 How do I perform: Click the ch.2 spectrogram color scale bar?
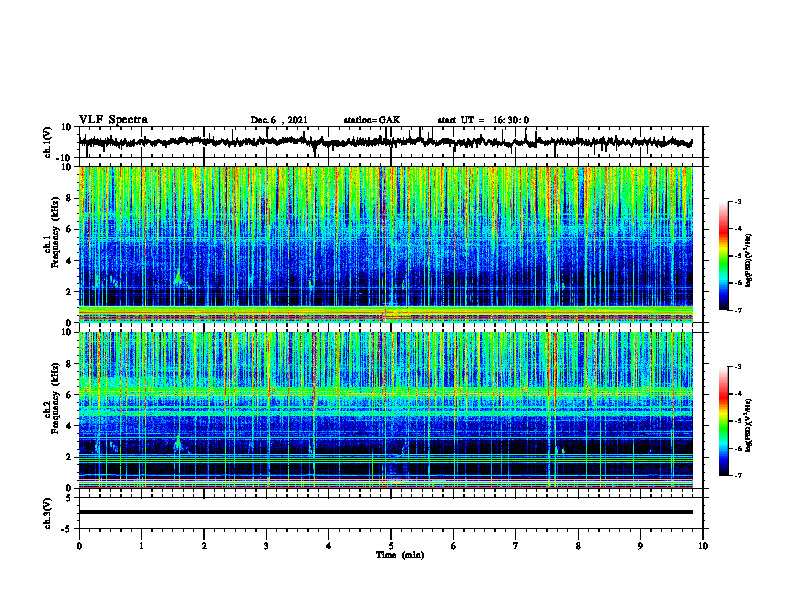[723, 421]
